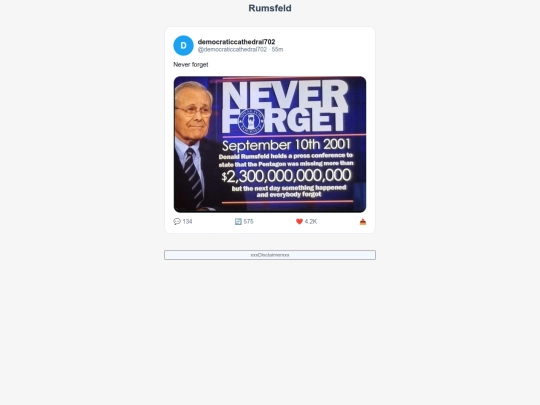Click the "September 10th 2001" line in the image

click(286, 145)
